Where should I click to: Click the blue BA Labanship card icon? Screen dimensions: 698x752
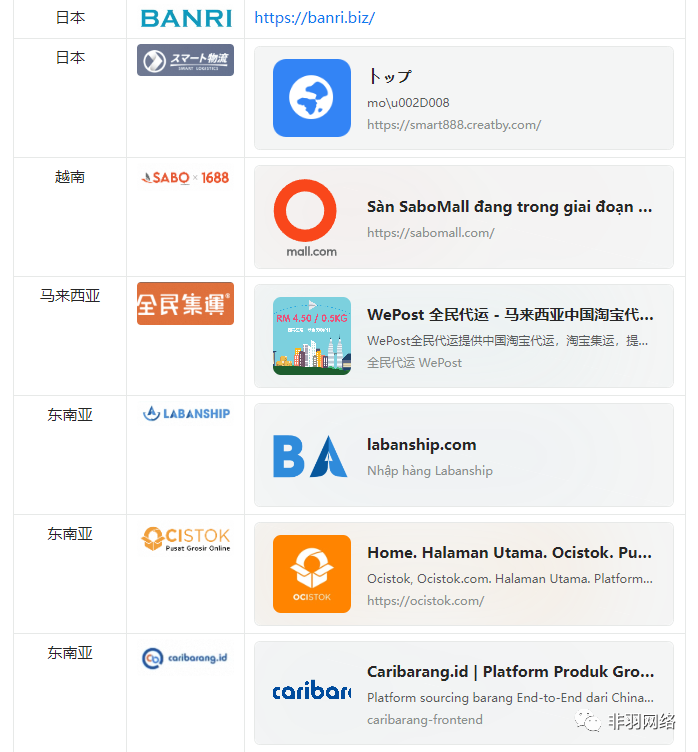(x=311, y=455)
